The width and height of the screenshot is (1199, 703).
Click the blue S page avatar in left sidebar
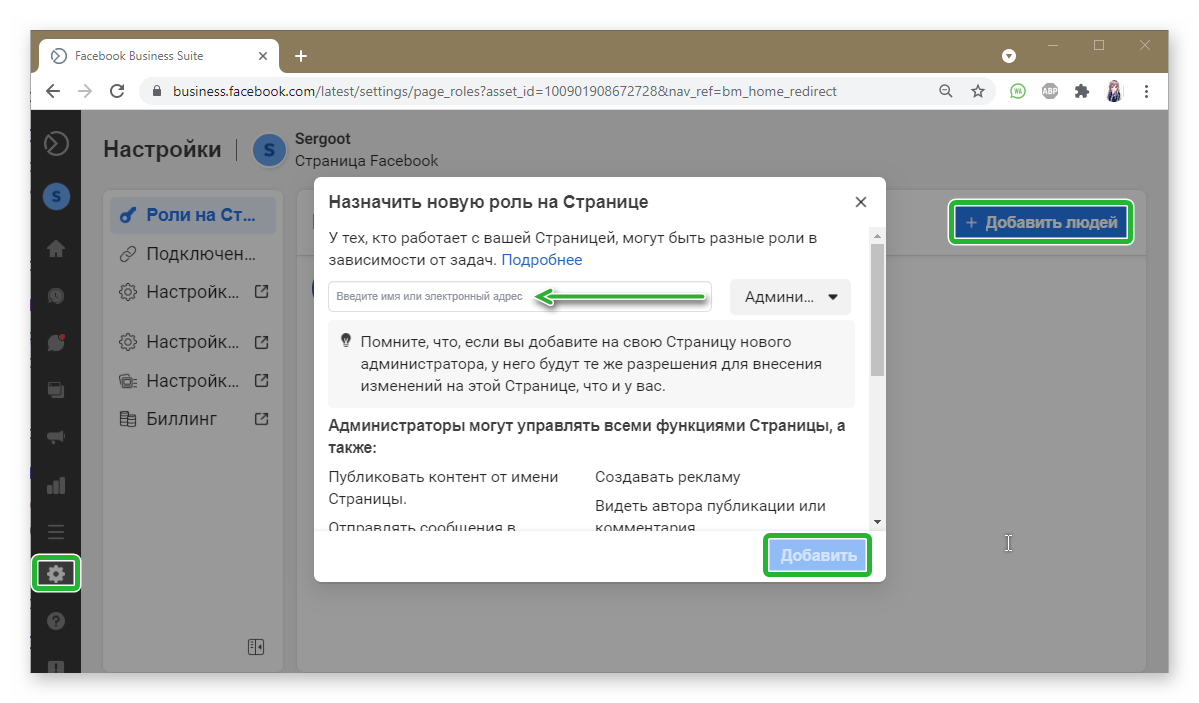[56, 197]
